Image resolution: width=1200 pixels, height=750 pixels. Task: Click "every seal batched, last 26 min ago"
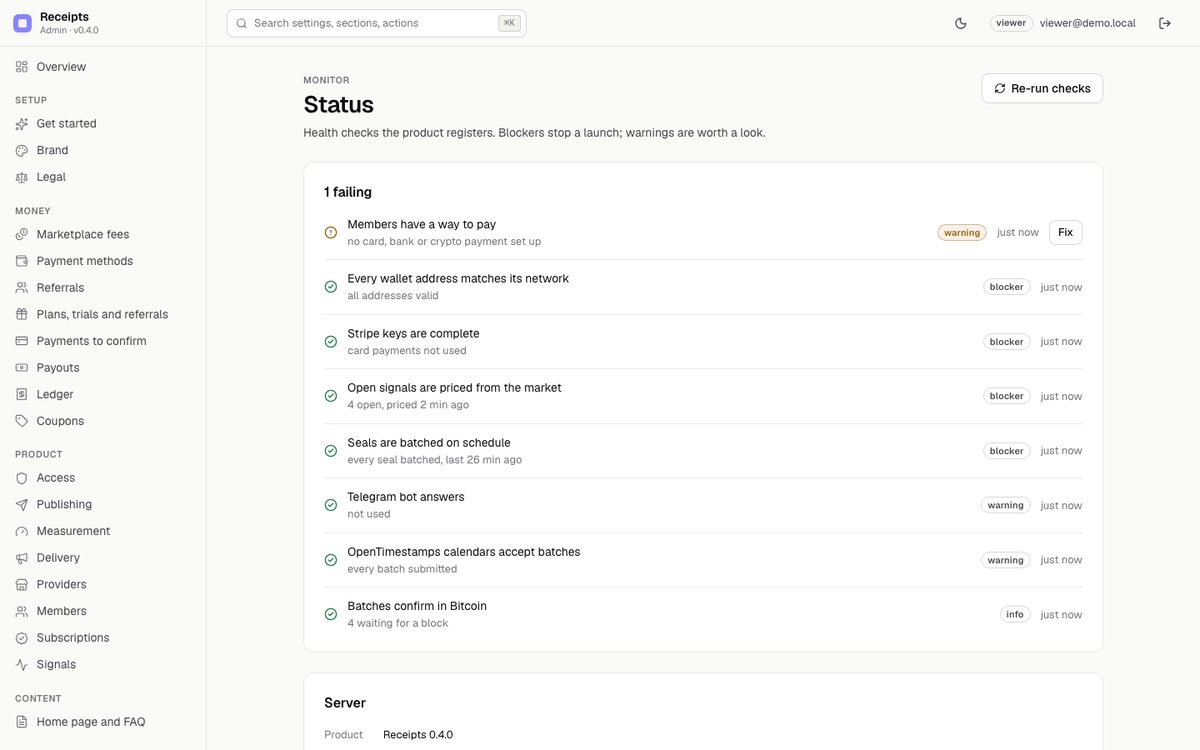[x=435, y=460]
